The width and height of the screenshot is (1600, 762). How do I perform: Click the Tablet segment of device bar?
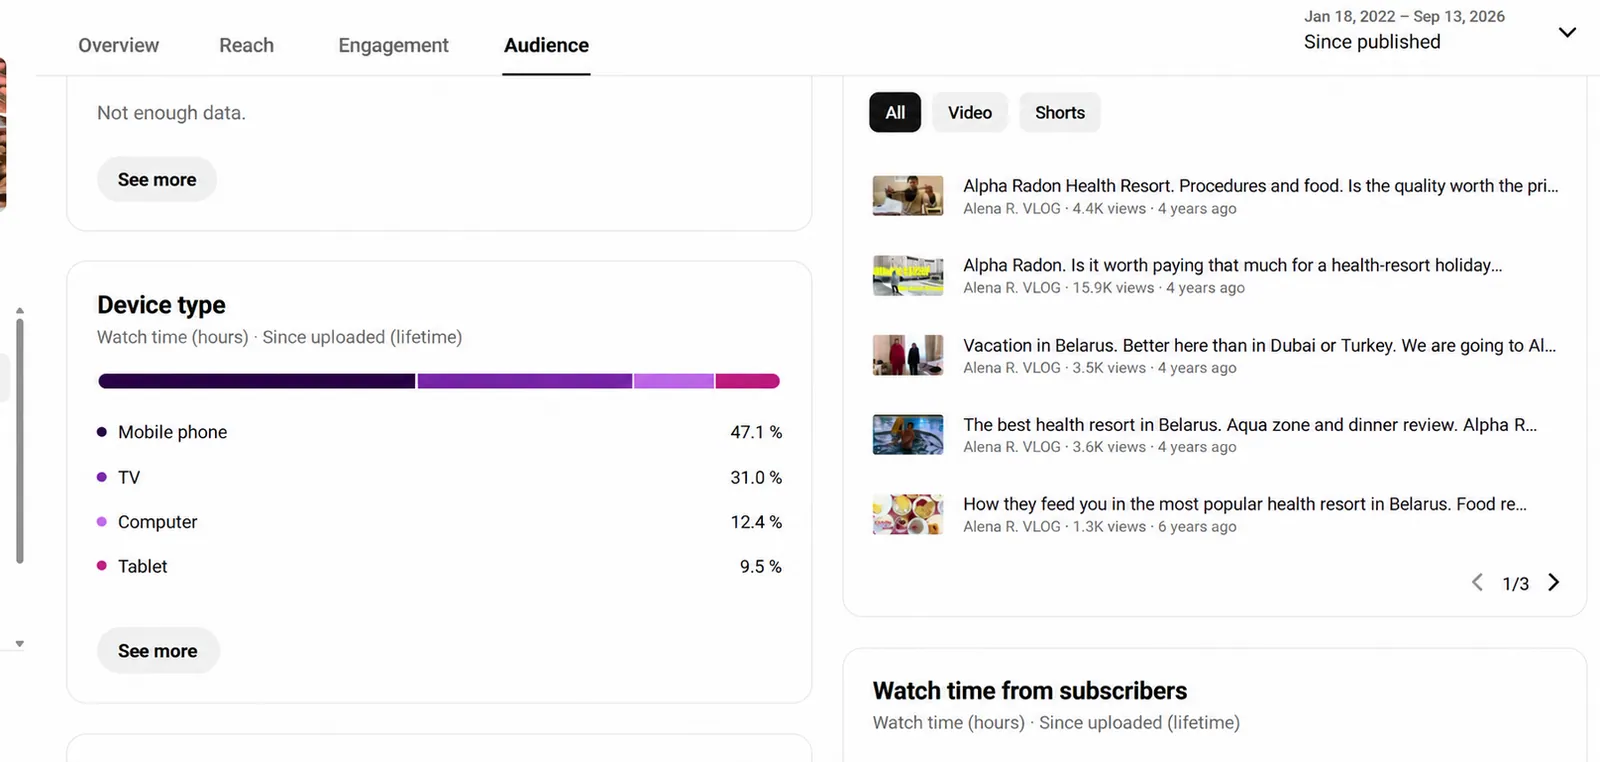[748, 381]
